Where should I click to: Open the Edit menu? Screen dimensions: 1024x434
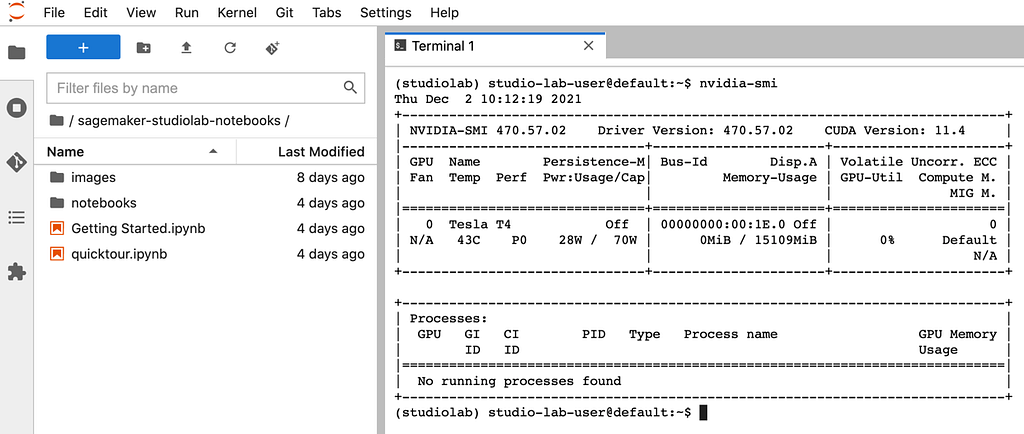click(x=95, y=12)
